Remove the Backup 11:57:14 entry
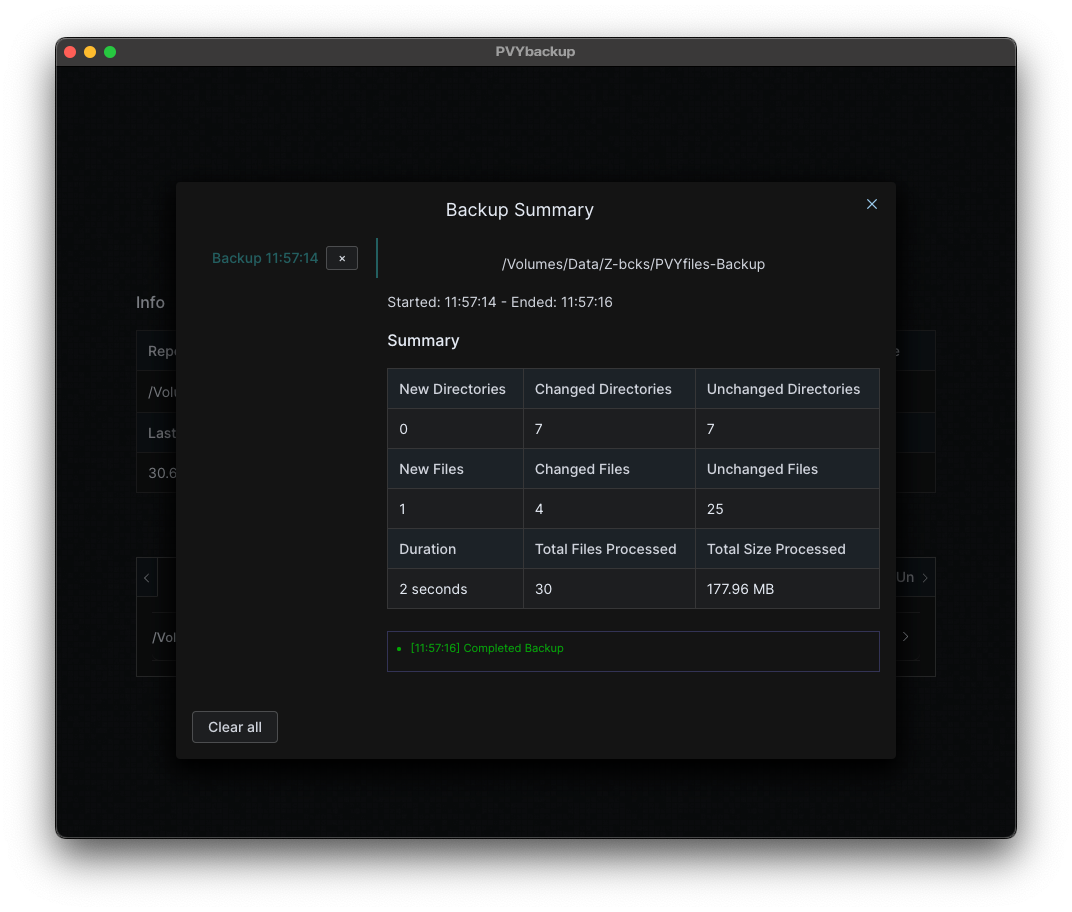The image size is (1072, 912). (342, 258)
